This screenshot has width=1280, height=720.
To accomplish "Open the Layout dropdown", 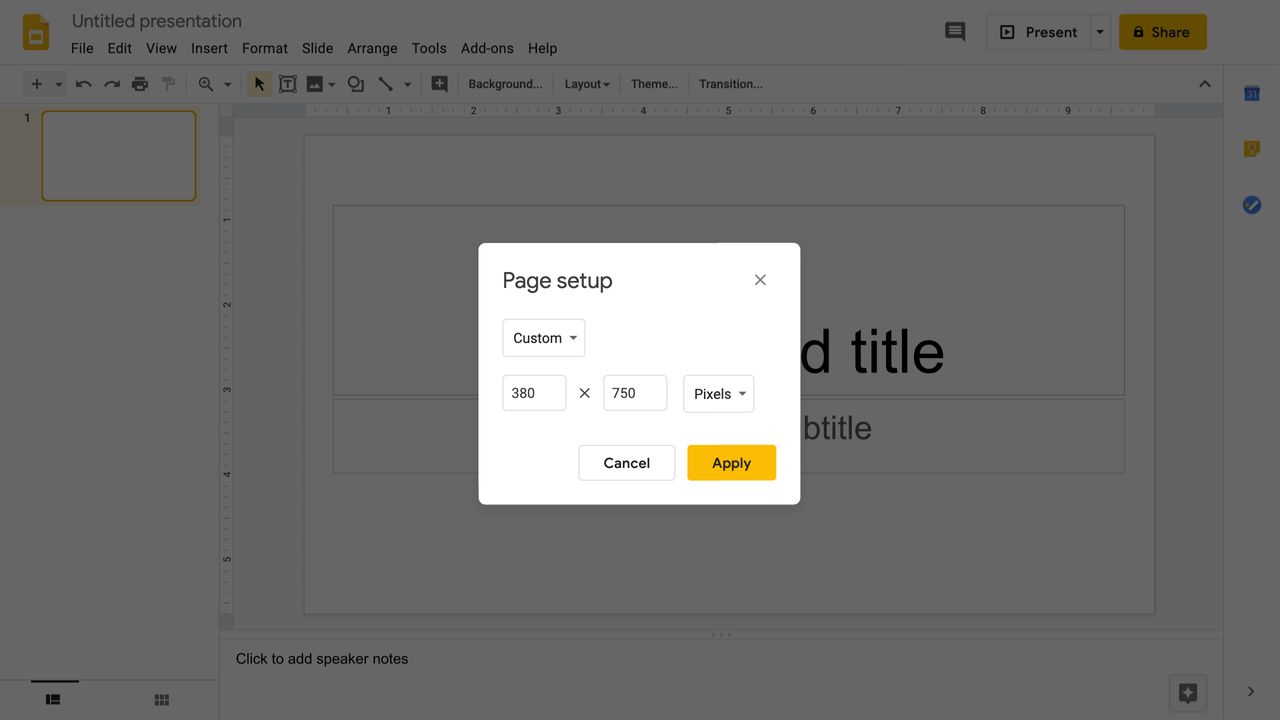I will [586, 84].
